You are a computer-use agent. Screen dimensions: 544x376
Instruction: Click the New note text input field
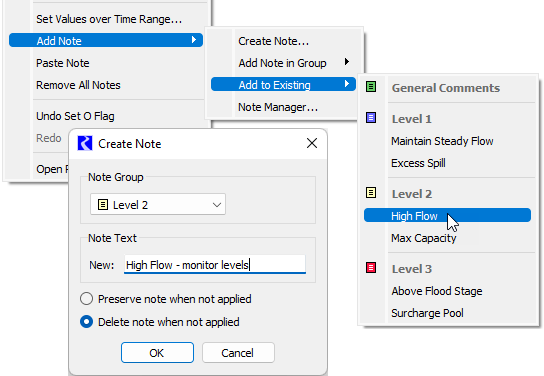[x=215, y=265]
